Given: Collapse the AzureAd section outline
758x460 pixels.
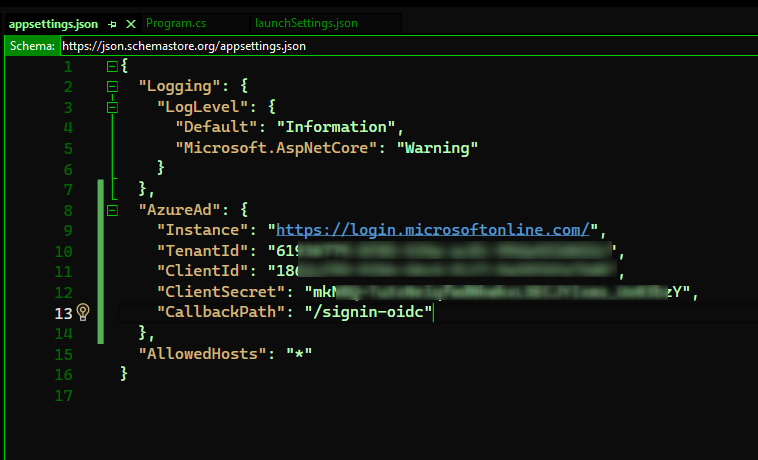Looking at the screenshot, I should (x=112, y=210).
